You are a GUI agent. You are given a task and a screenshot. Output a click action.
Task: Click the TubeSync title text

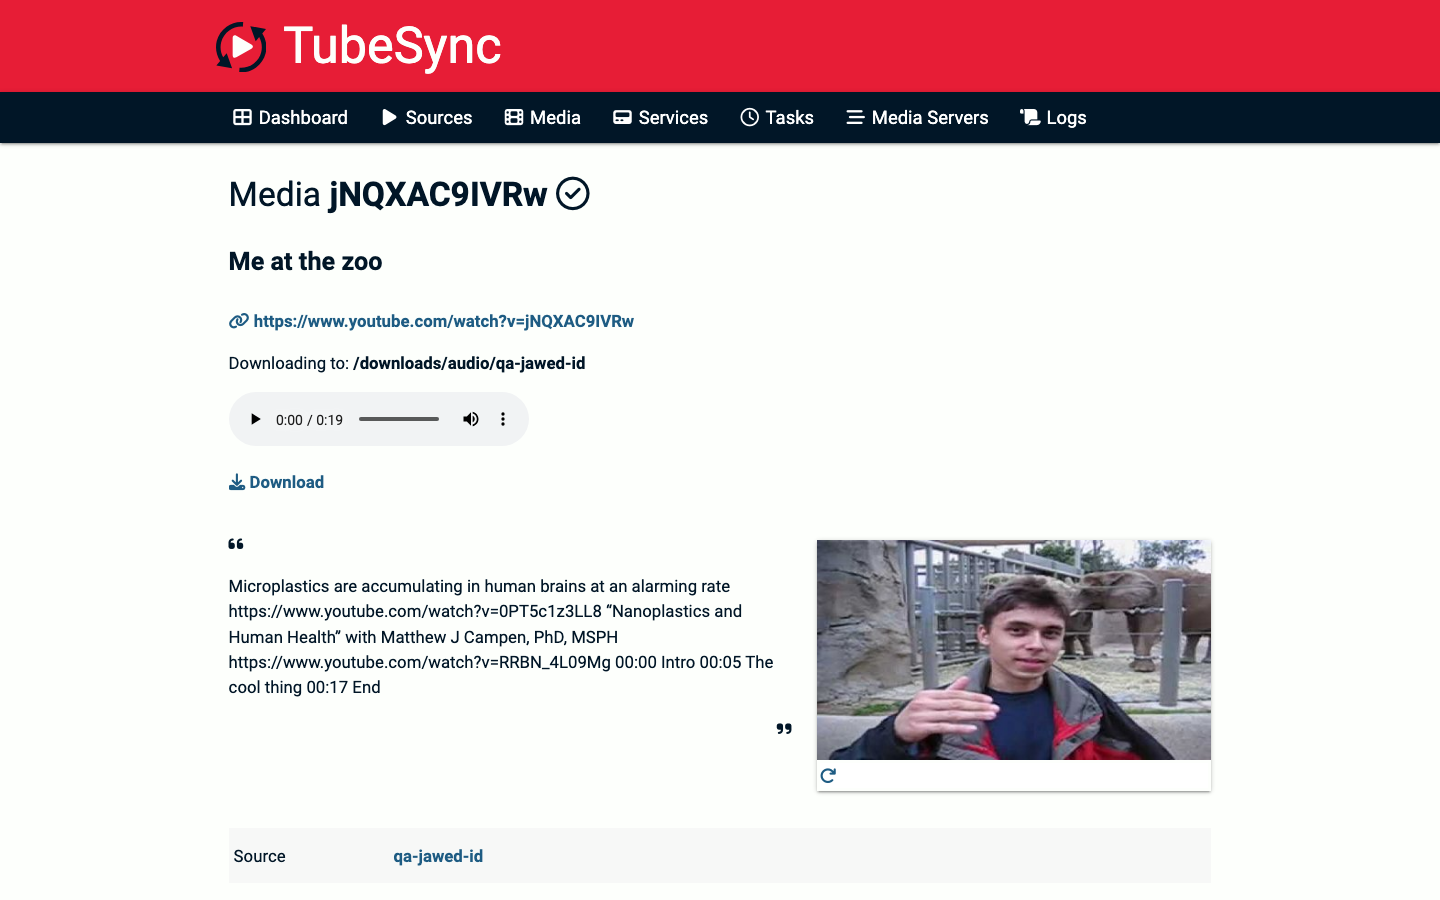pyautogui.click(x=392, y=46)
